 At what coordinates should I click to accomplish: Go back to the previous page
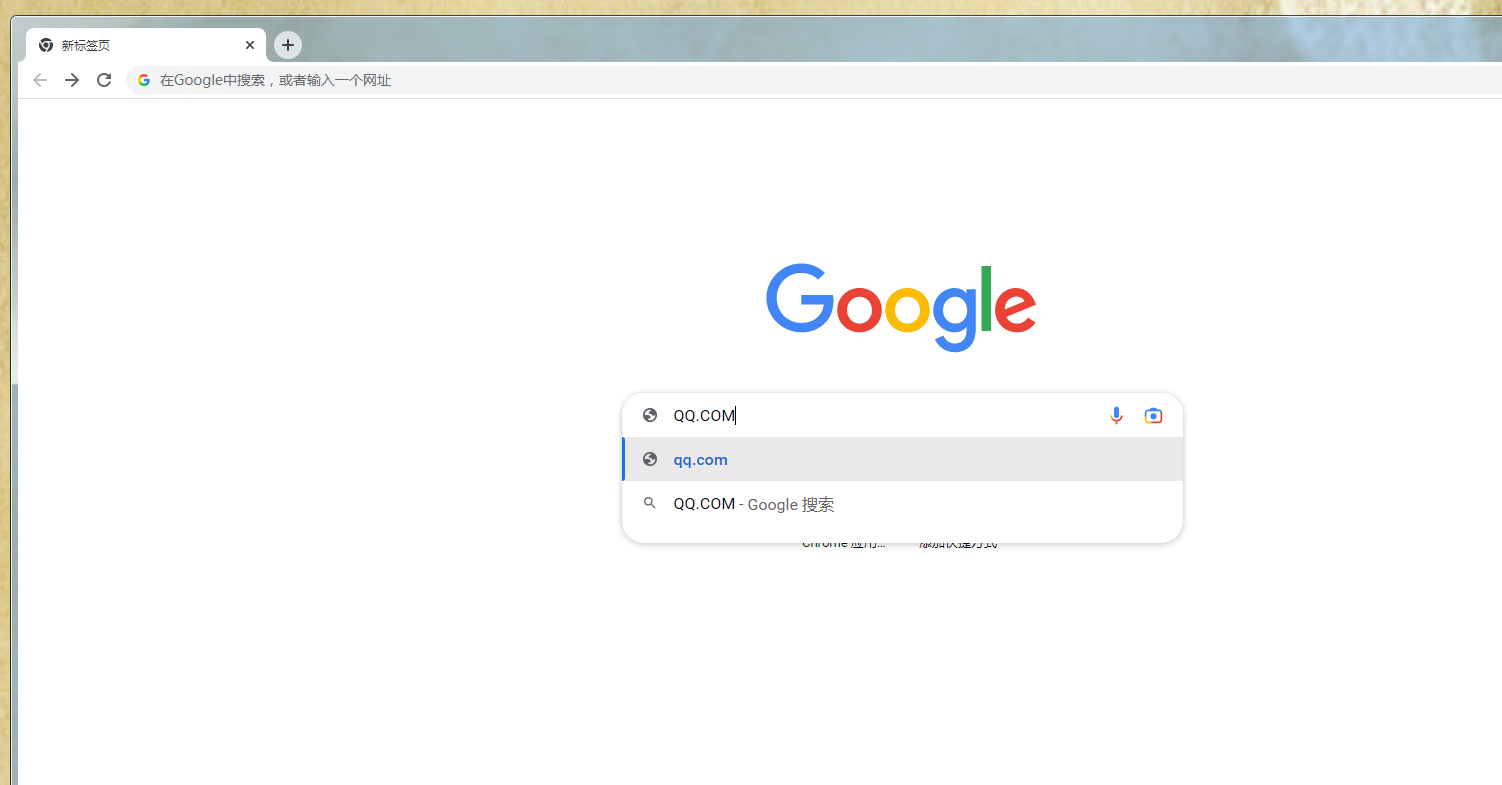pyautogui.click(x=40, y=80)
